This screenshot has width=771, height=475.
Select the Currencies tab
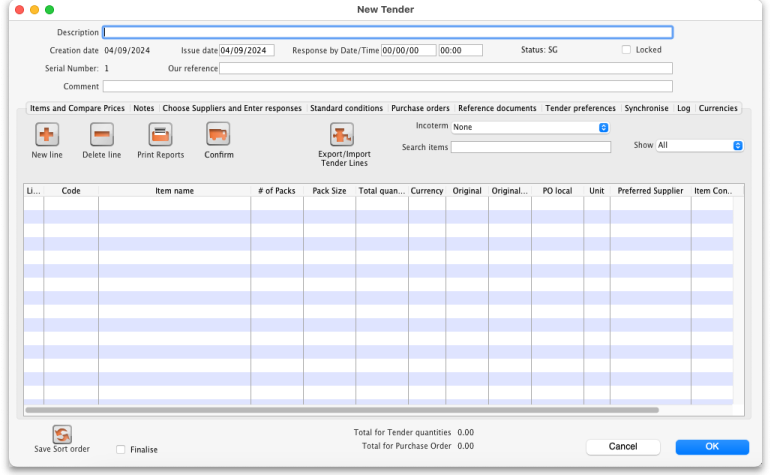717,108
